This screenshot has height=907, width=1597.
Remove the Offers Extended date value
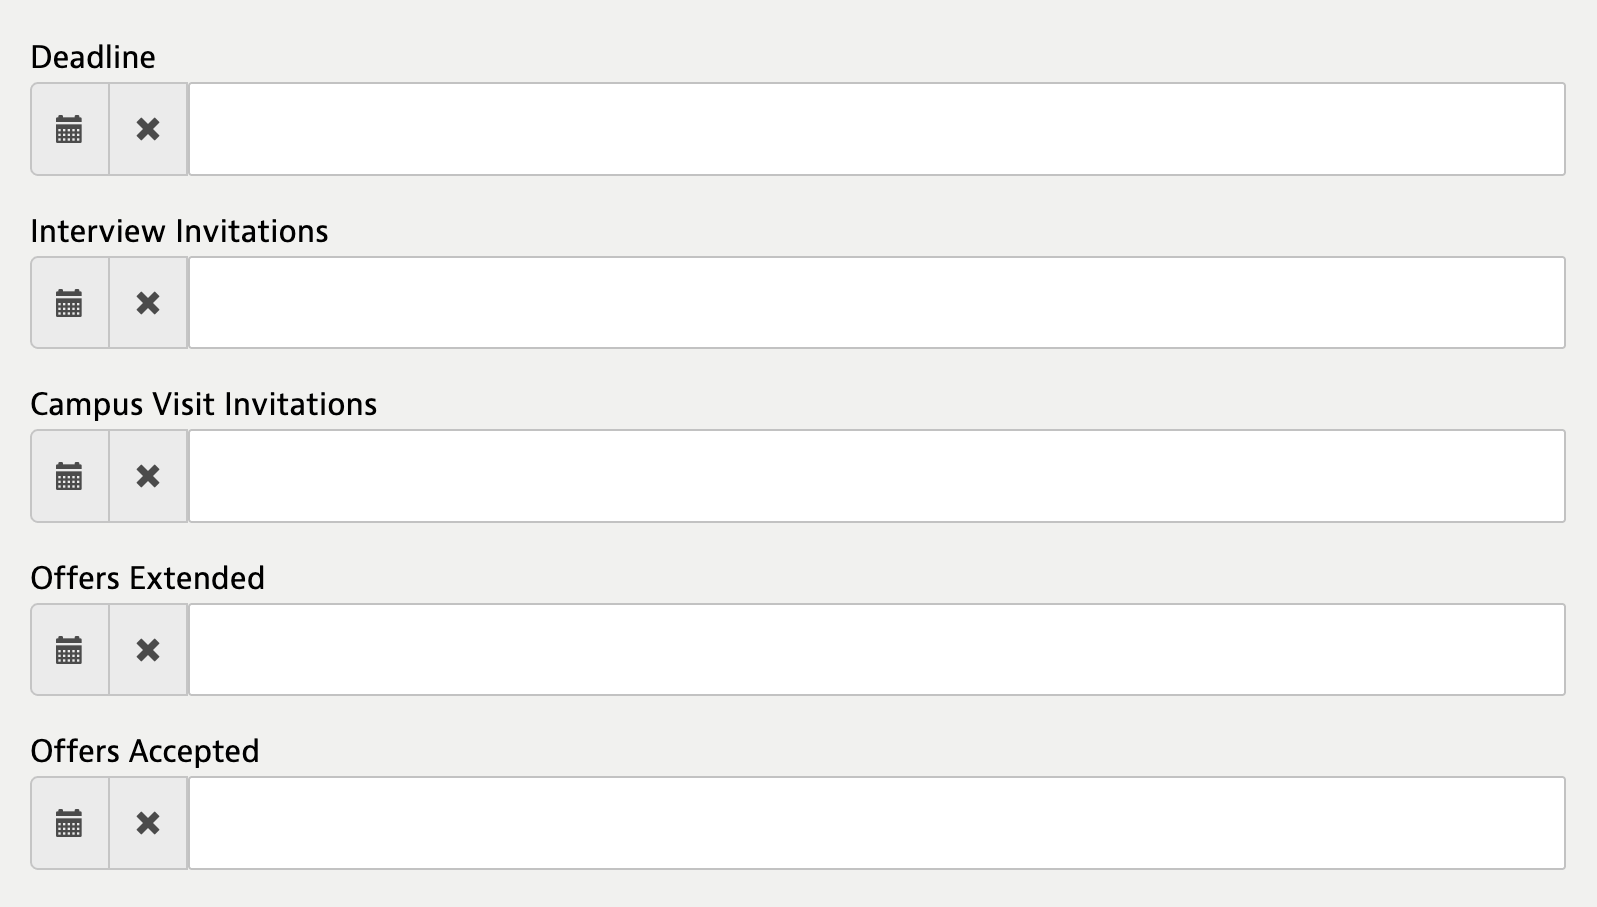click(148, 650)
